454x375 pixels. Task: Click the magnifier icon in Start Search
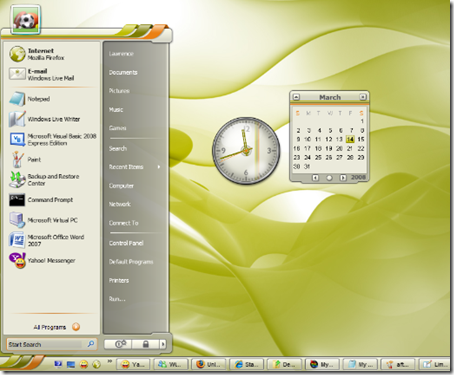90,344
